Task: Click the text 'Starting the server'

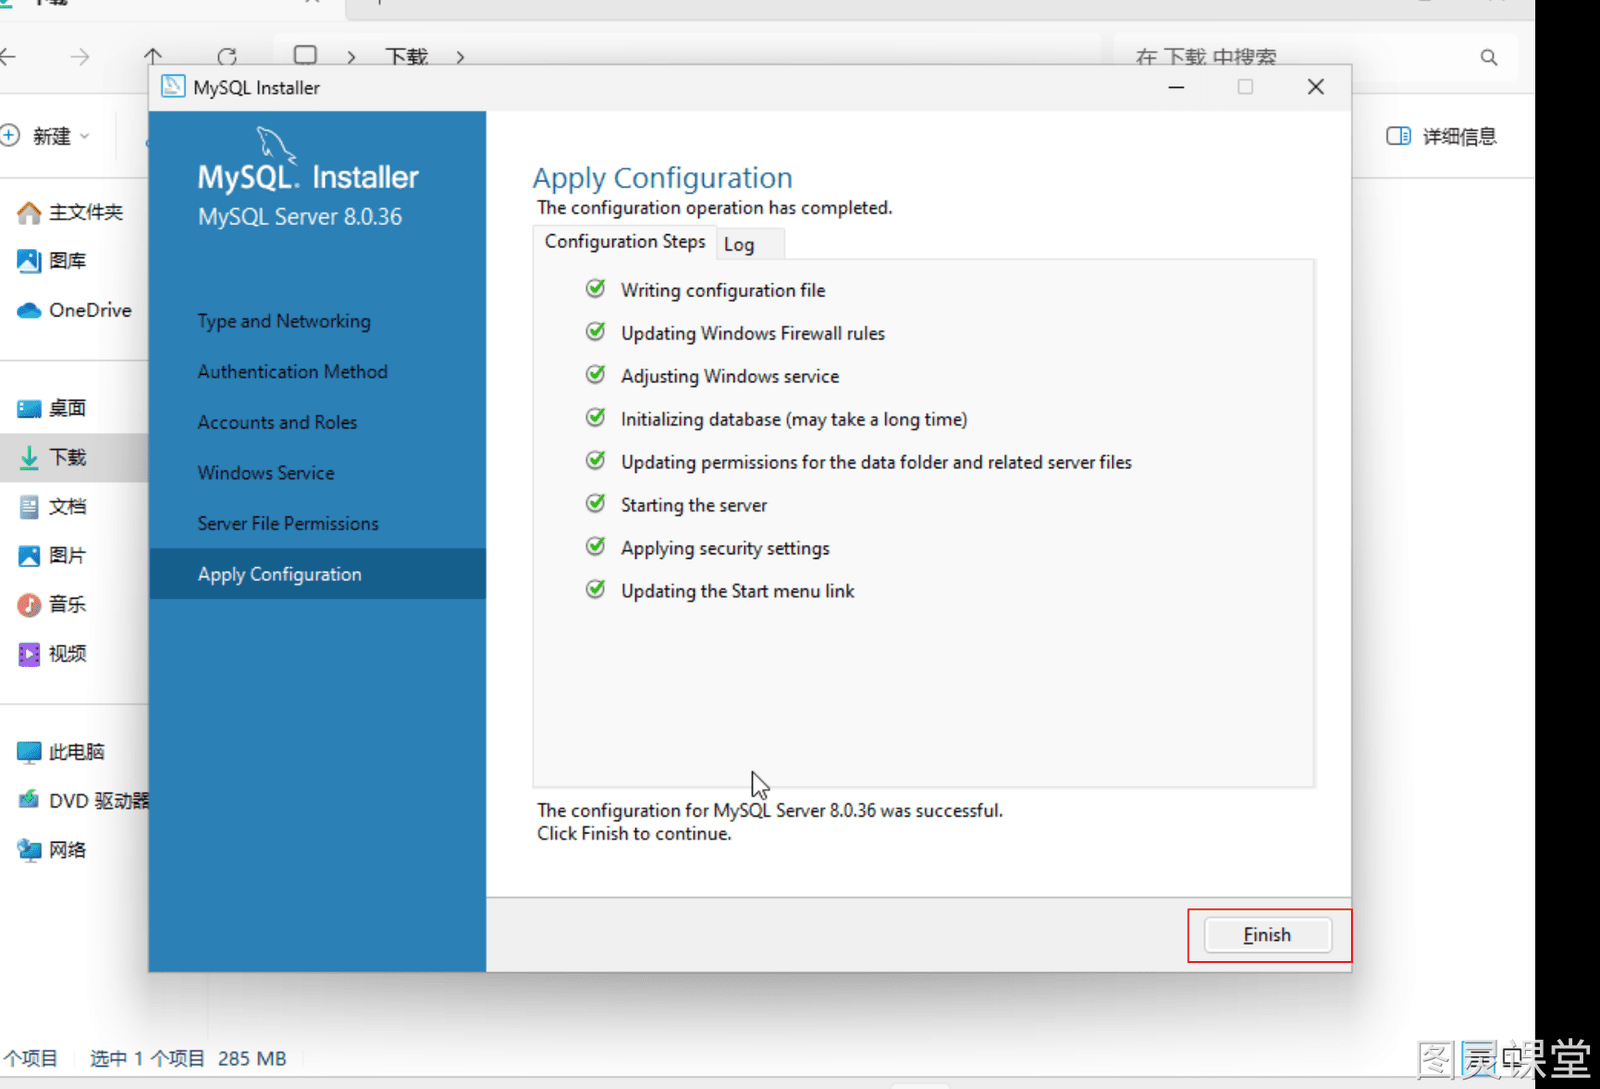Action: pyautogui.click(x=694, y=506)
